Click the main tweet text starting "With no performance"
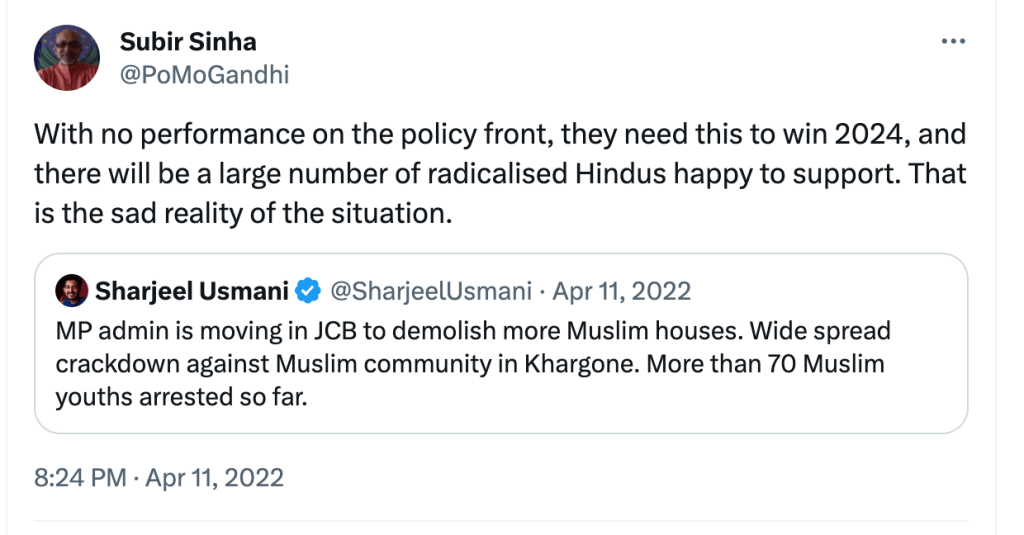The image size is (1024, 535). click(x=300, y=134)
